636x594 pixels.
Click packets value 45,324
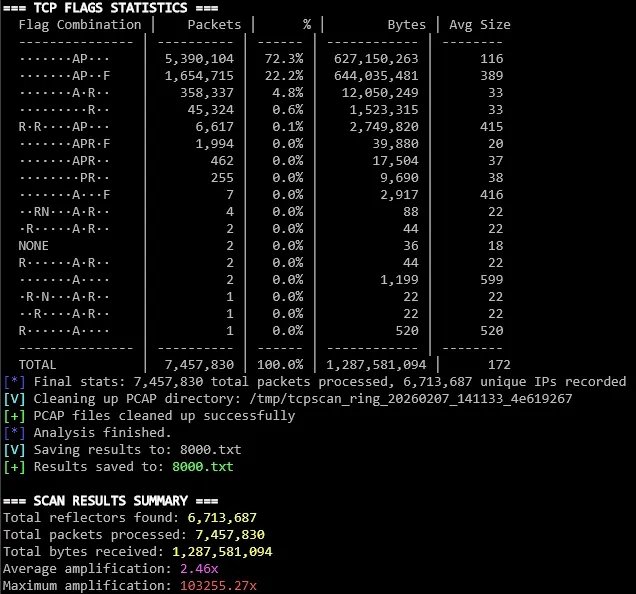tap(211, 110)
